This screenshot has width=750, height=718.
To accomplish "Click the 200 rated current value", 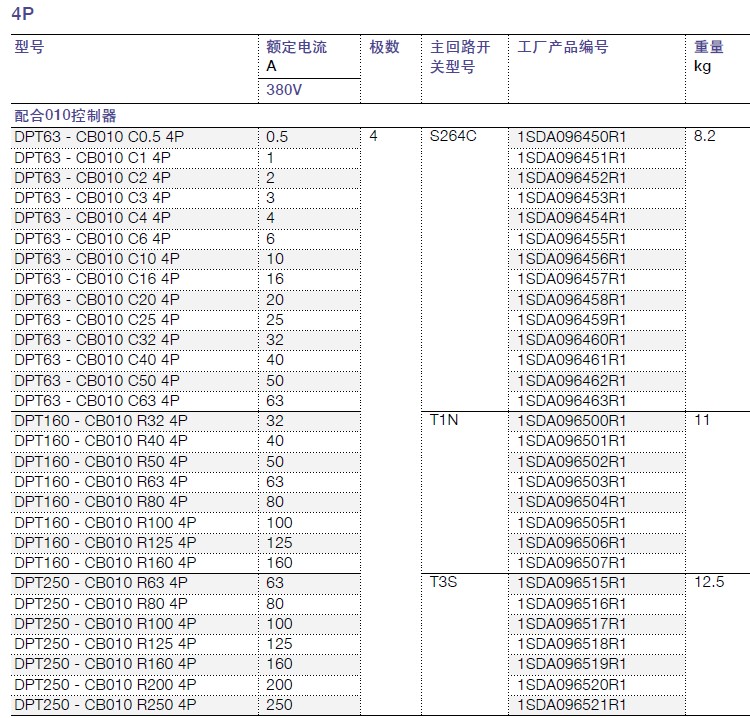I will [x=279, y=685].
